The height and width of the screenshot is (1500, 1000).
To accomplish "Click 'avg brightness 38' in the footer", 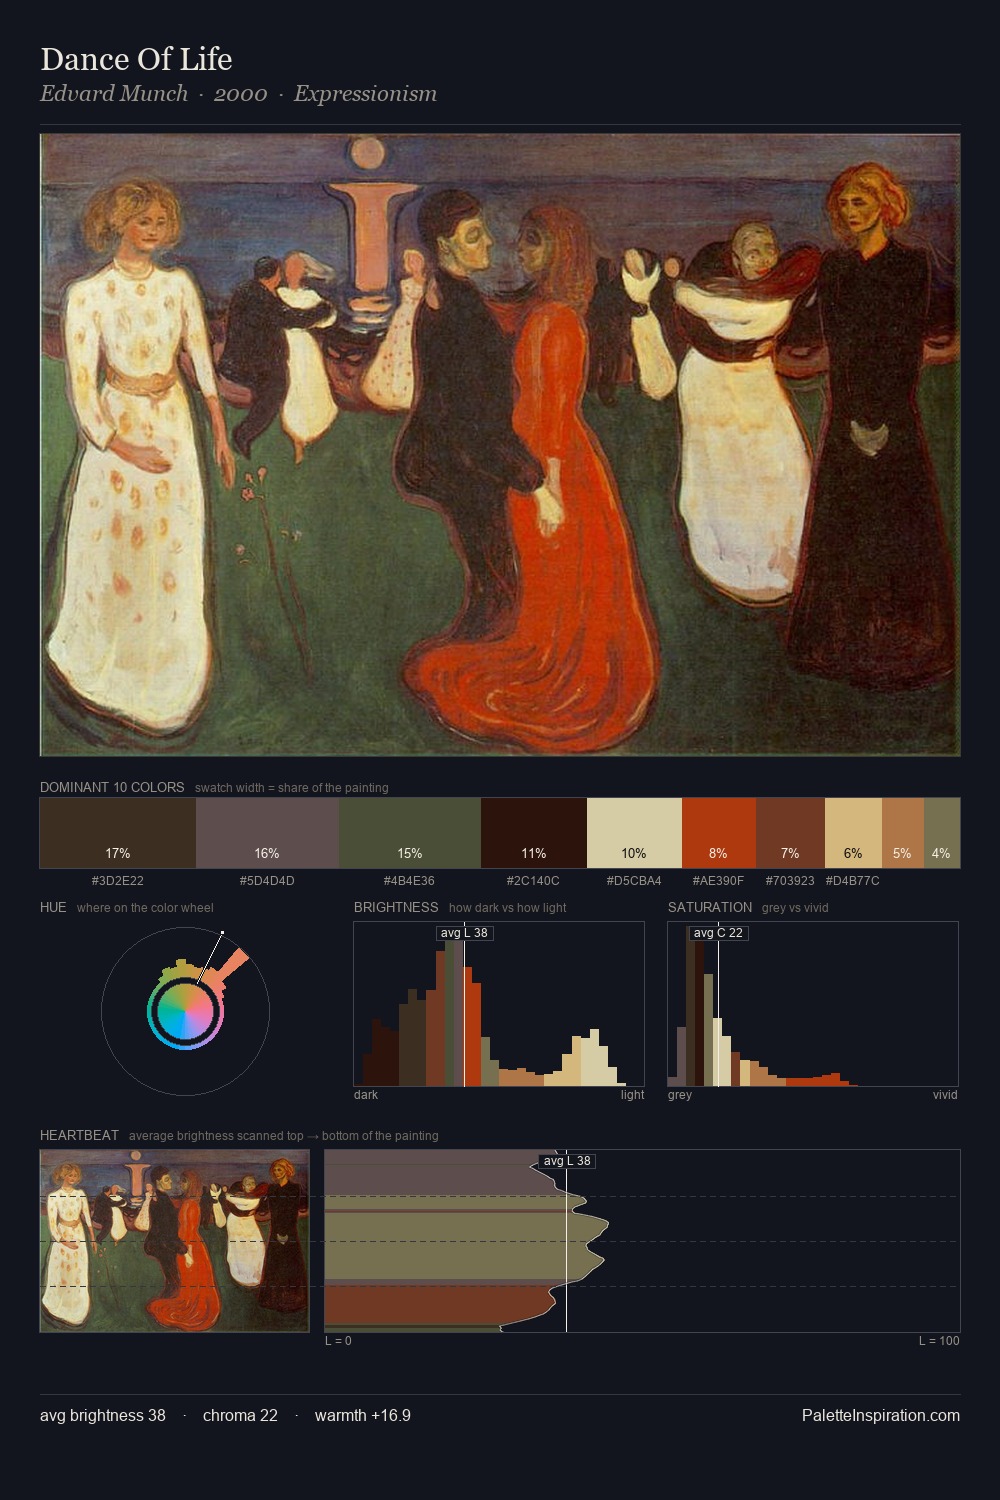I will click(103, 1416).
